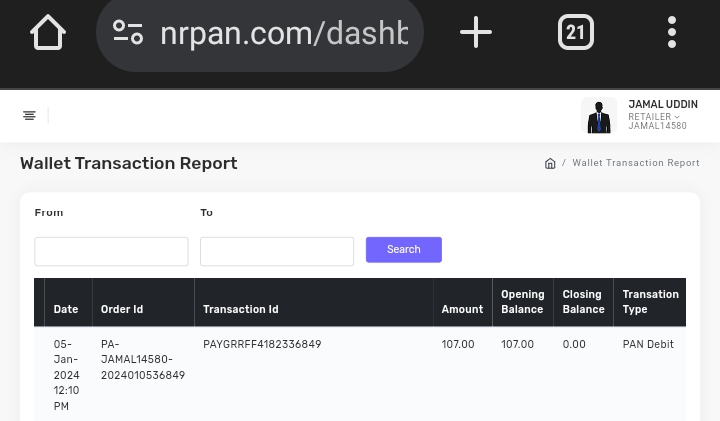Image resolution: width=720 pixels, height=421 pixels.
Task: Click the JAMAL UDDIN username
Action: click(662, 104)
